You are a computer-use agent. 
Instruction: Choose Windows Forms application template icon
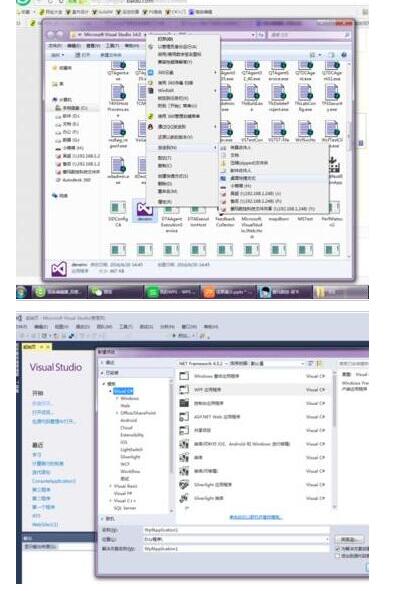click(184, 376)
